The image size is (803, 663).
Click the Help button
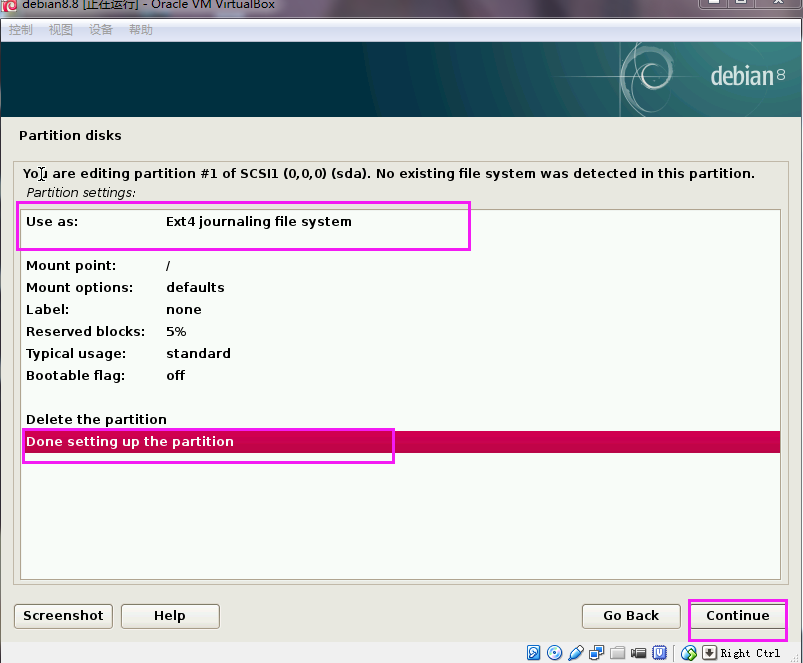pos(169,616)
